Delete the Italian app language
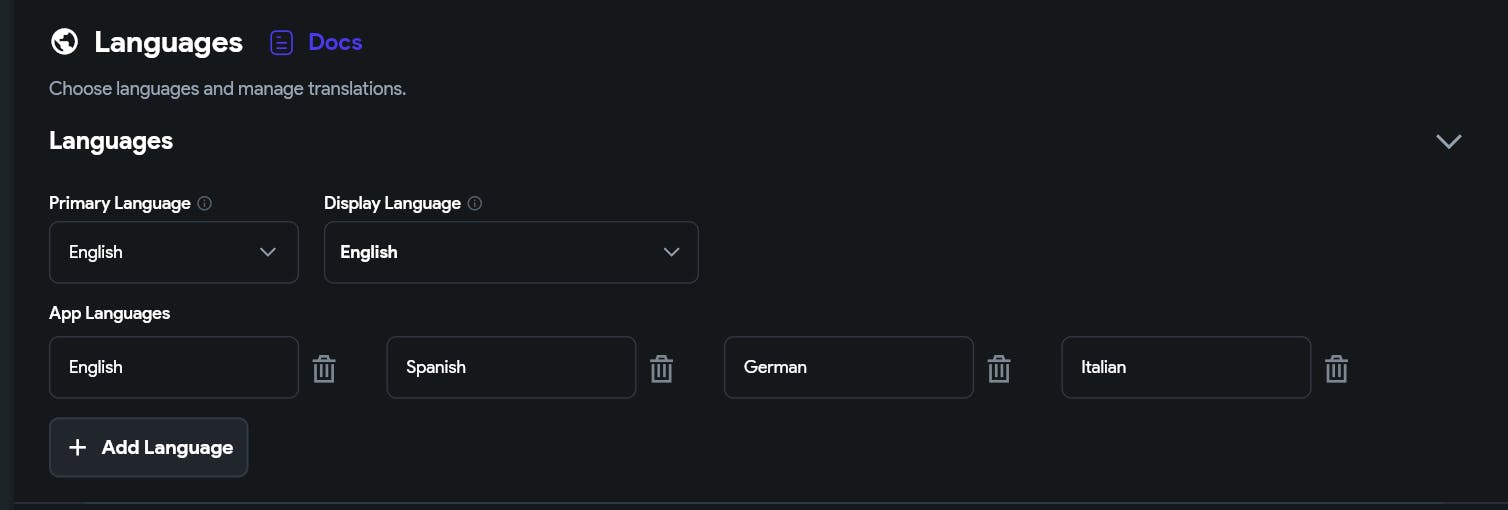Image resolution: width=1508 pixels, height=510 pixels. click(1336, 369)
